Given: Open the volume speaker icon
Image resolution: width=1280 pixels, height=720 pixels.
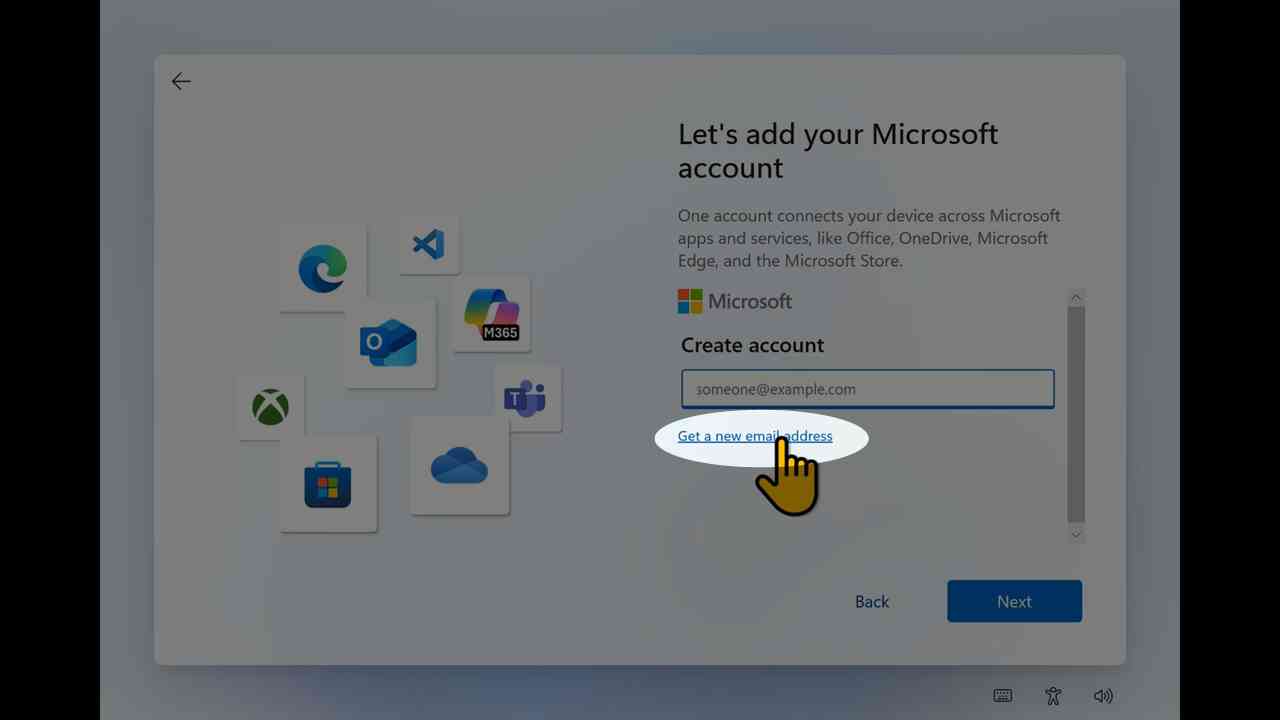Looking at the screenshot, I should pyautogui.click(x=1103, y=696).
